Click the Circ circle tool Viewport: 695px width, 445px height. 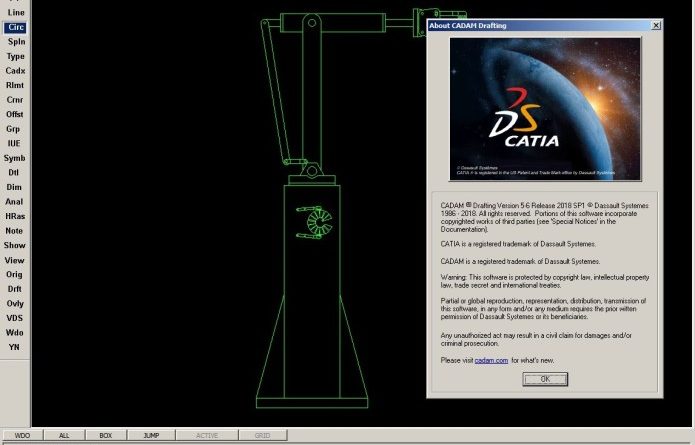click(x=15, y=27)
